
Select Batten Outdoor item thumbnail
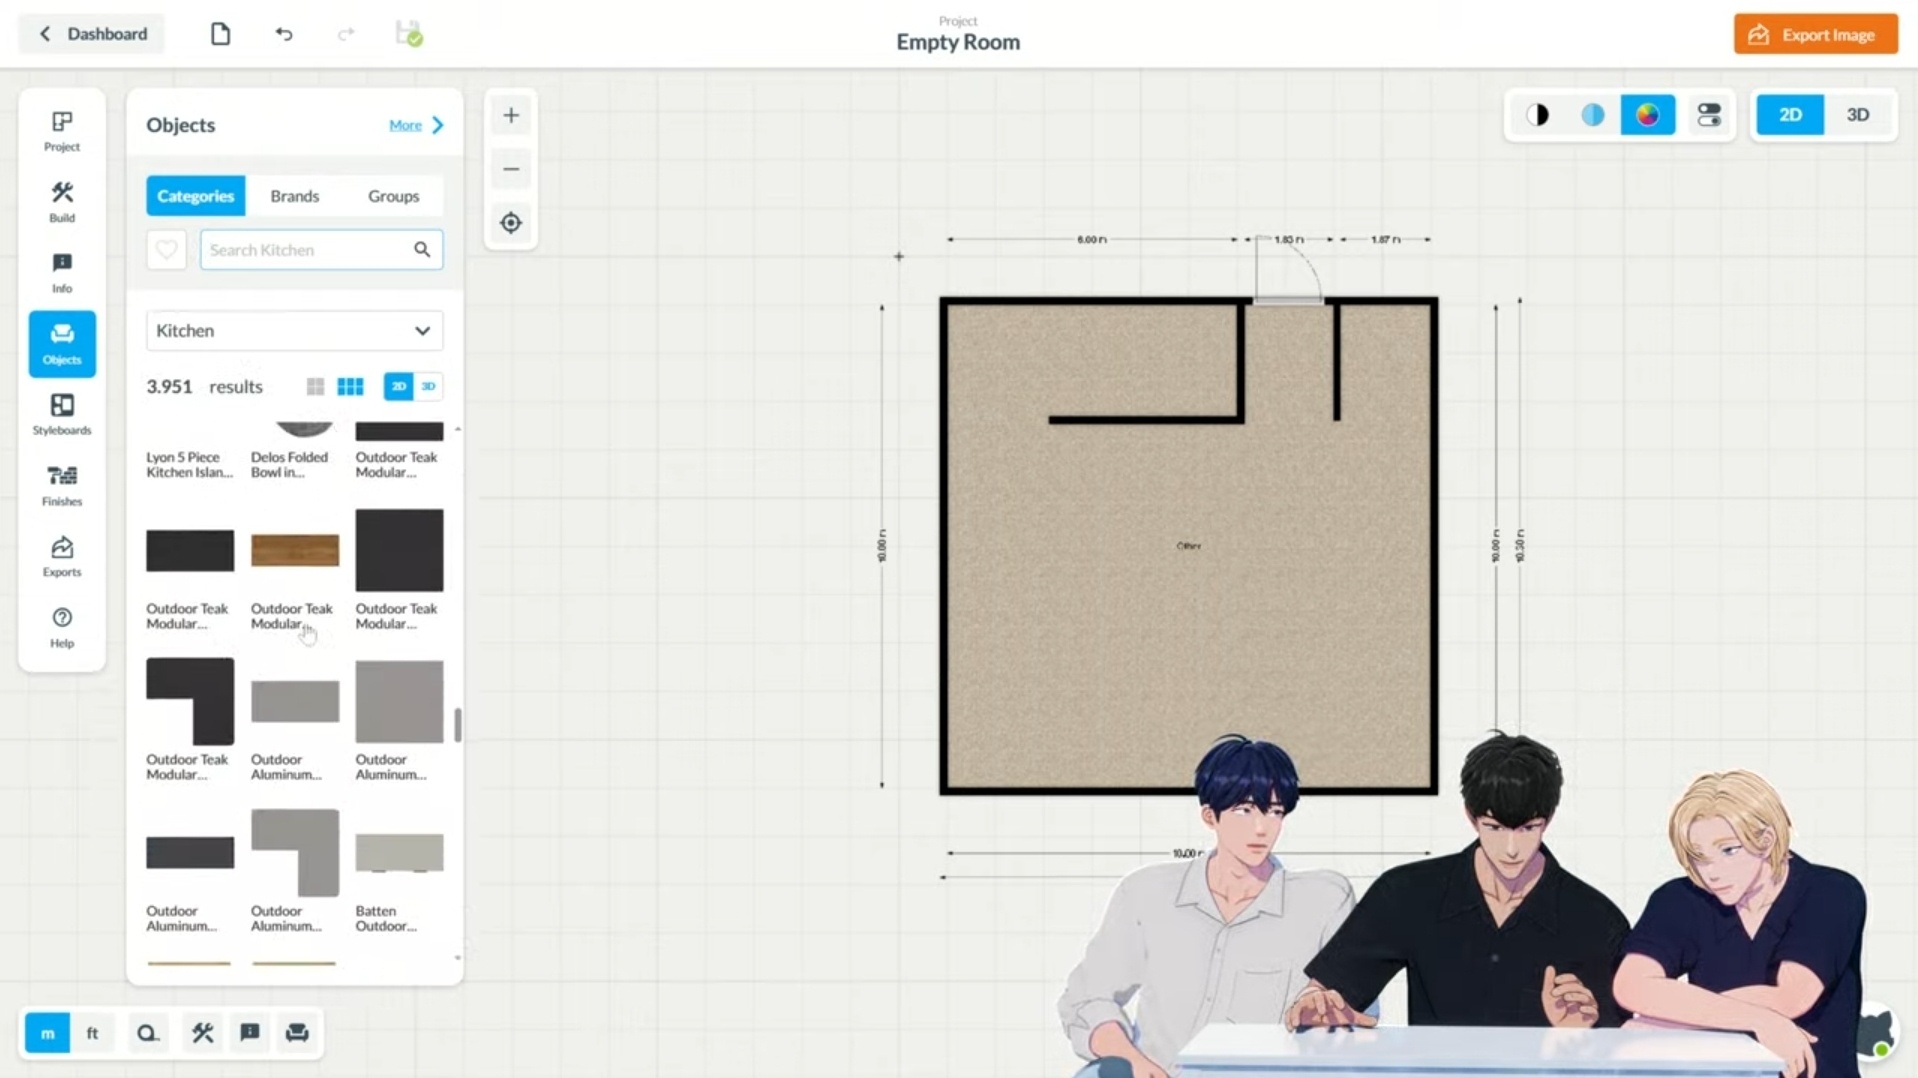(399, 852)
